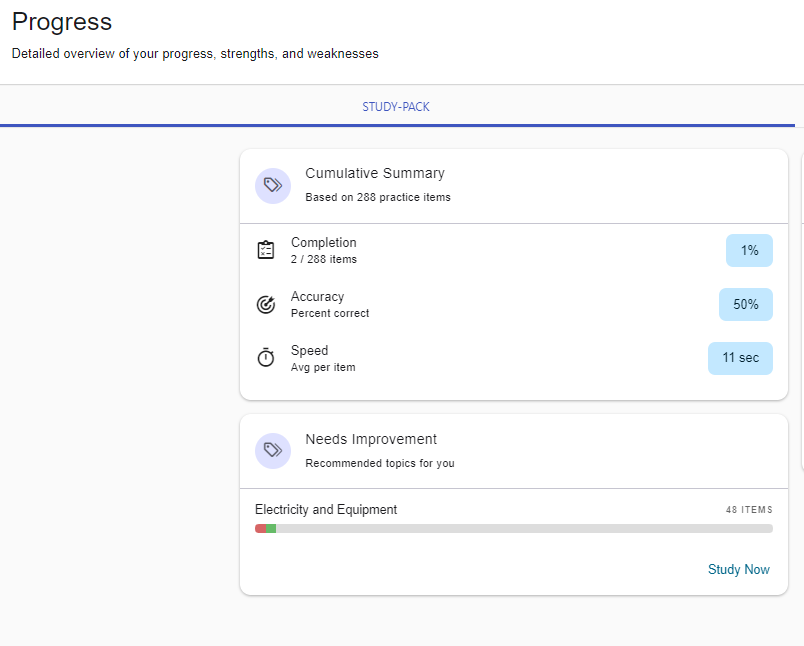Click the 1% completion badge
804x646 pixels.
(x=749, y=251)
